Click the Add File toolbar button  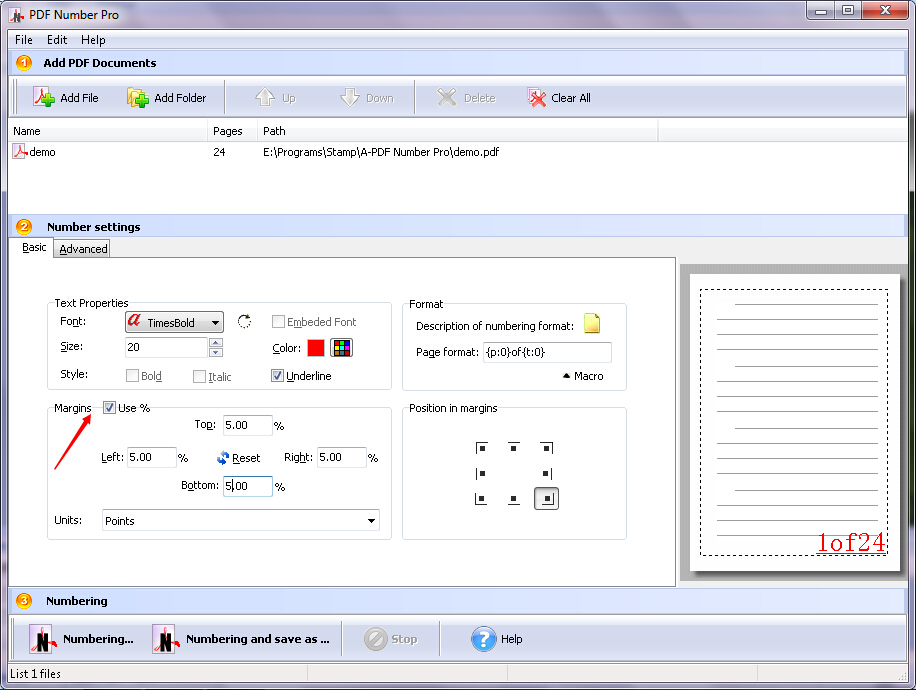(x=66, y=98)
